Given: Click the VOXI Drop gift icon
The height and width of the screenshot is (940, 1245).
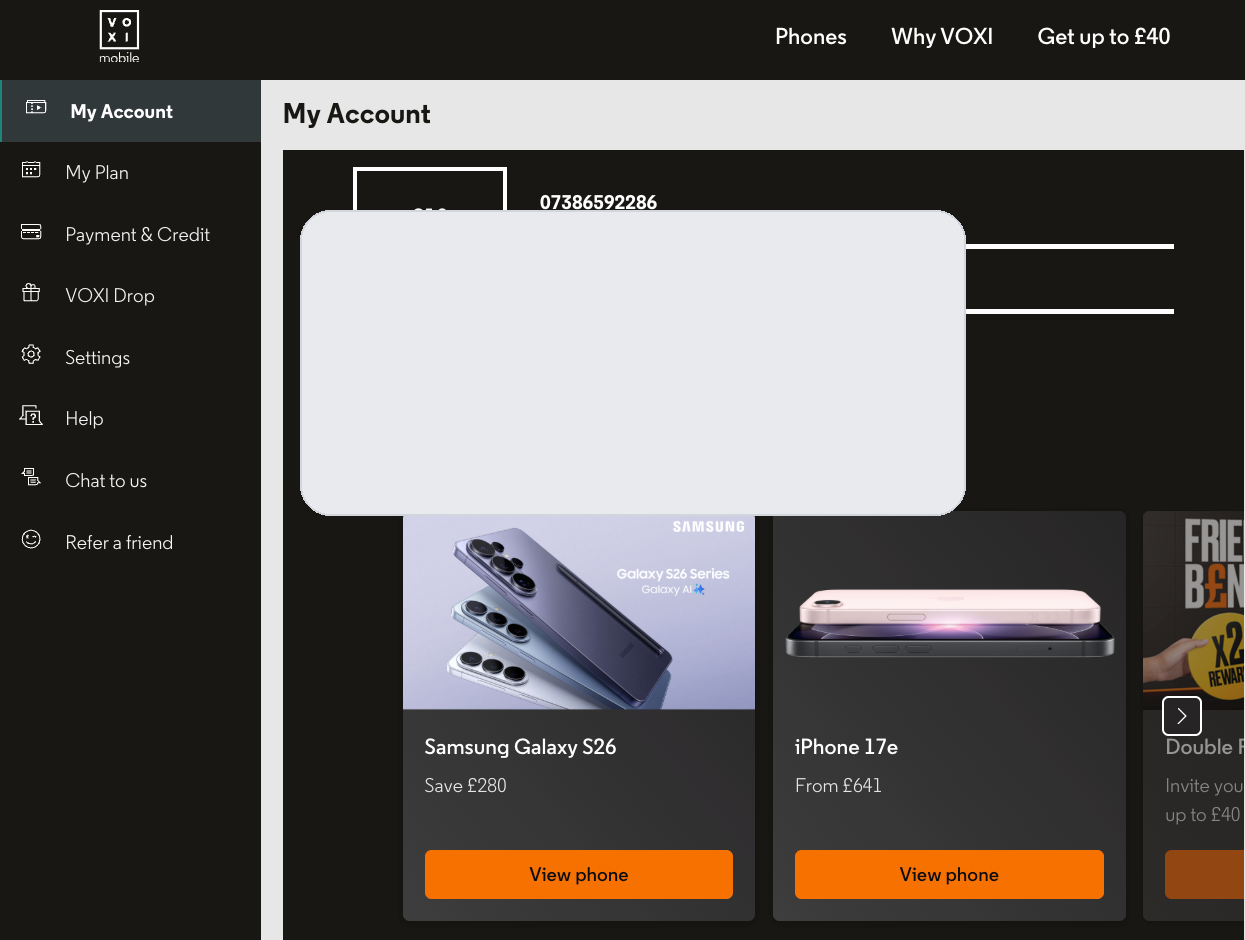Looking at the screenshot, I should pos(31,293).
